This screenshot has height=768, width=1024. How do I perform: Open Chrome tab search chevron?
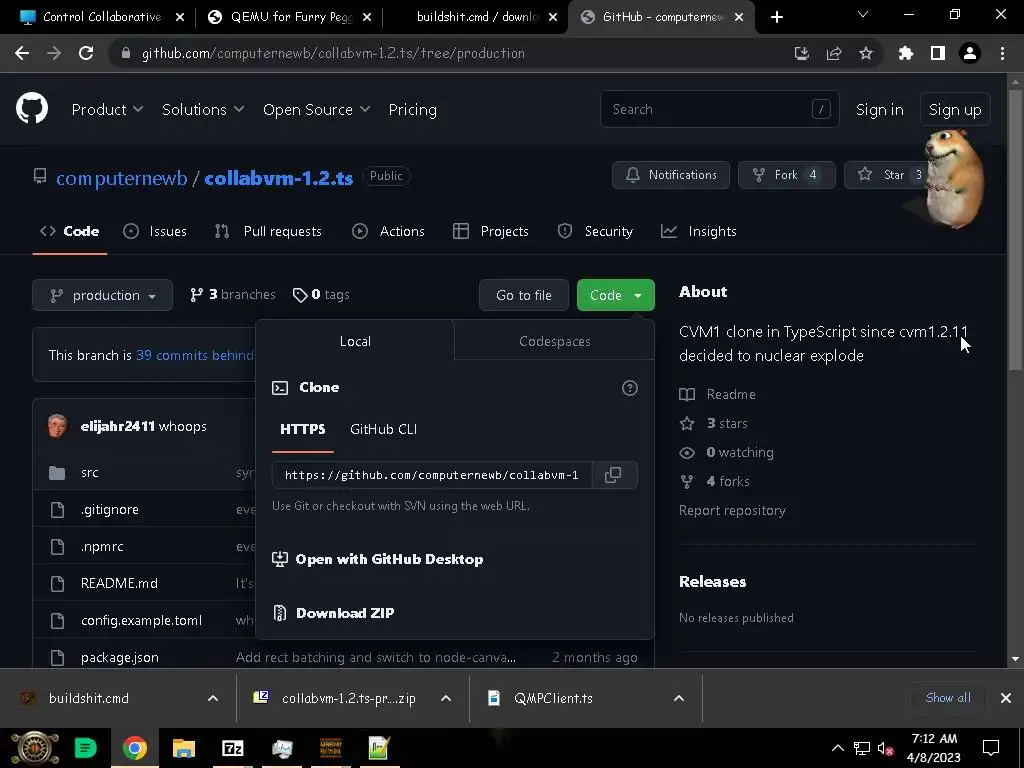863,14
